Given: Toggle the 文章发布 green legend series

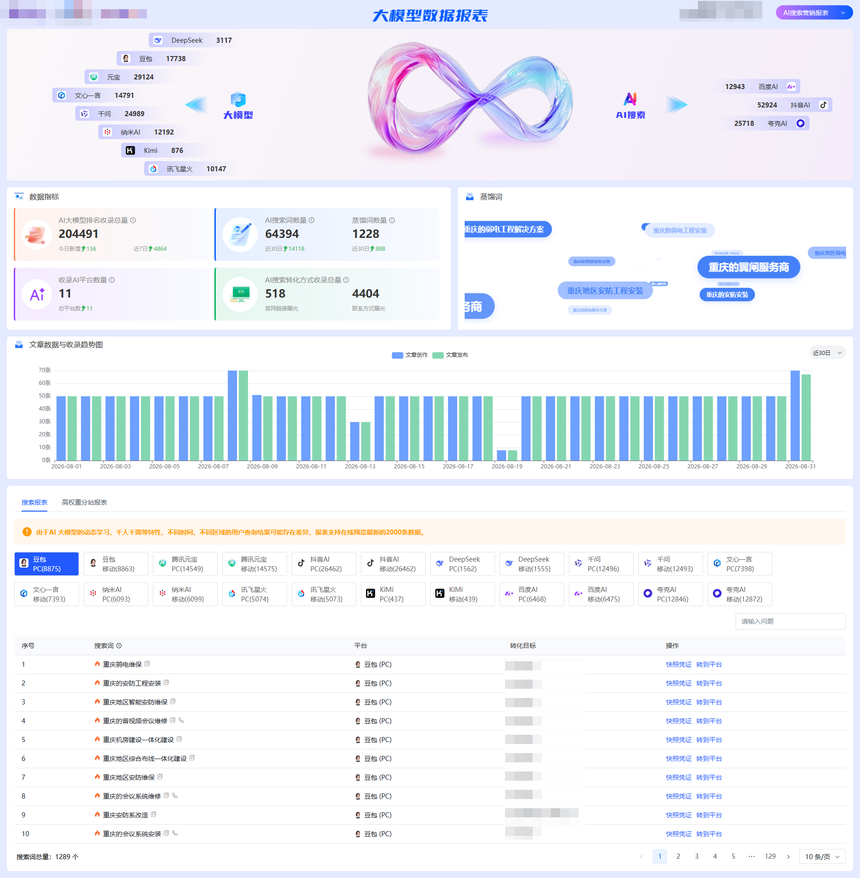Looking at the screenshot, I should [451, 355].
